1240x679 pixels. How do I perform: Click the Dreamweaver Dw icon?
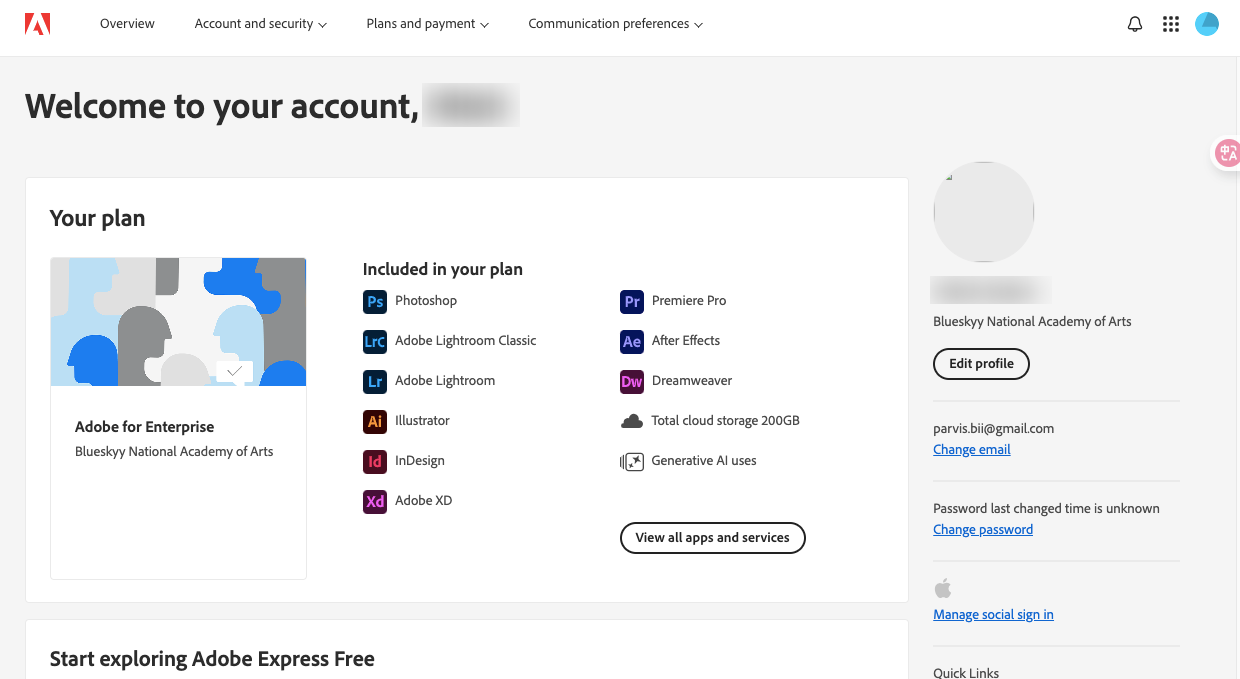coord(632,381)
